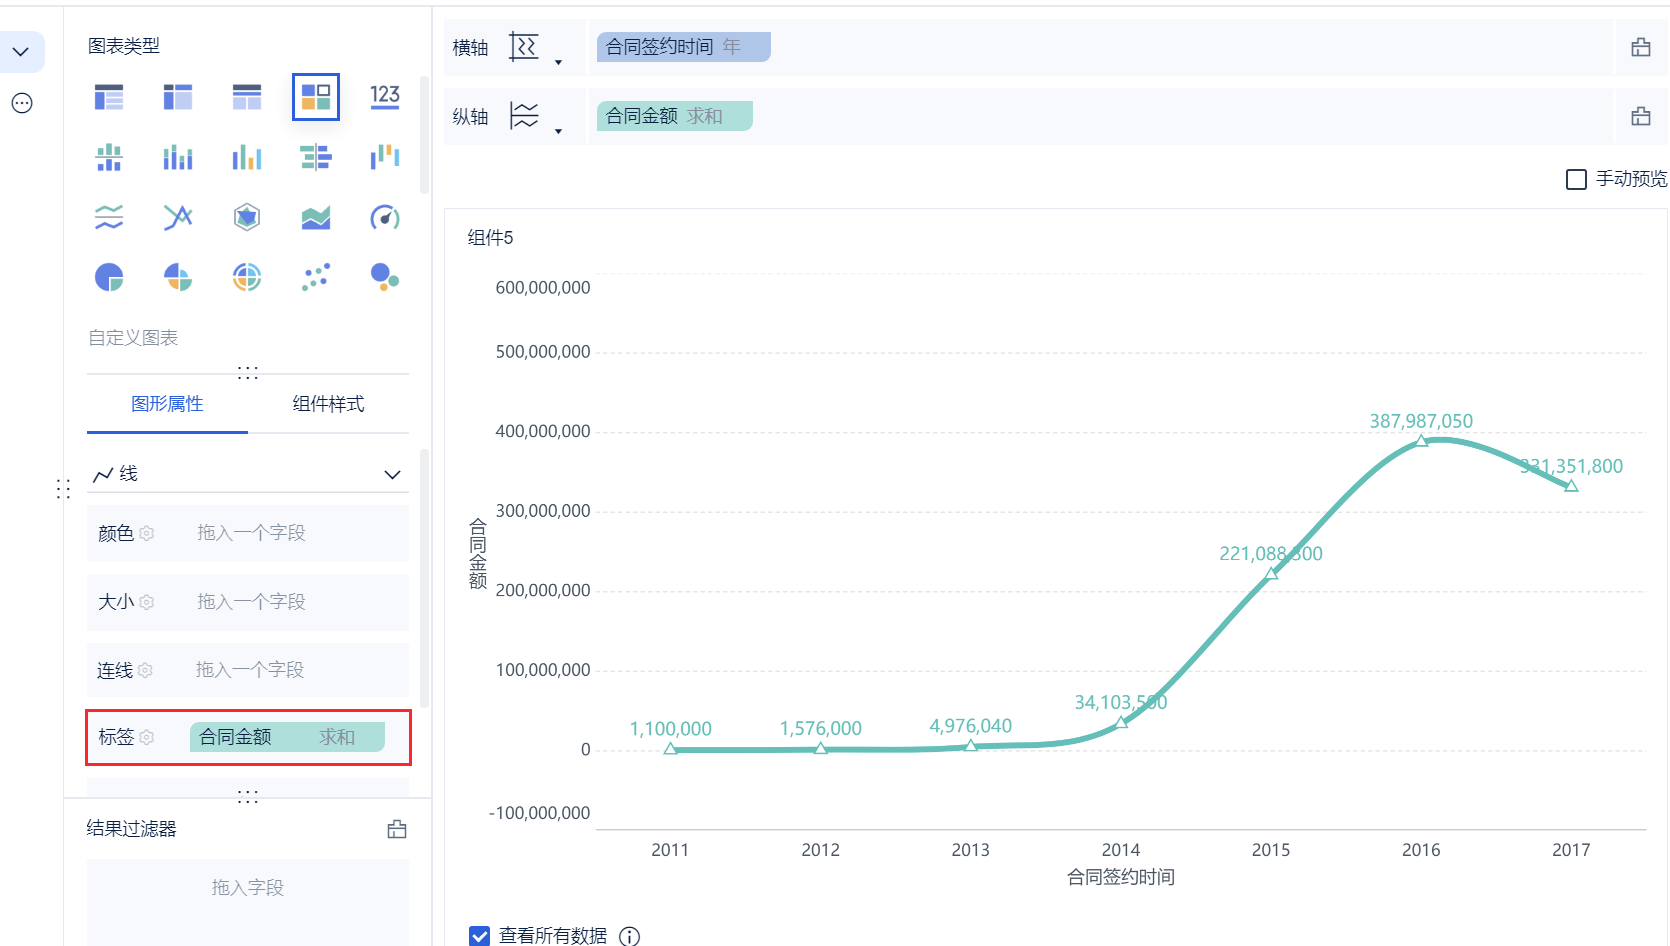
Task: Uncheck the 查看所有数据 checkbox
Action: tap(480, 936)
